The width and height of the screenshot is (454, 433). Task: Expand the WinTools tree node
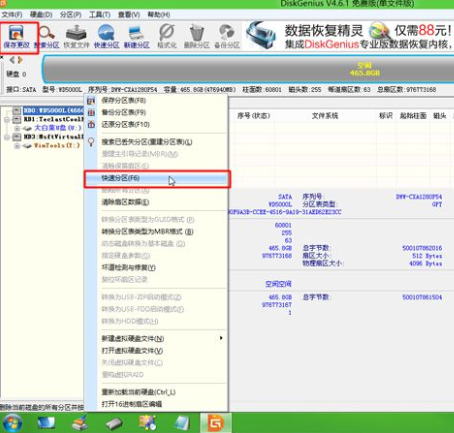[17, 146]
